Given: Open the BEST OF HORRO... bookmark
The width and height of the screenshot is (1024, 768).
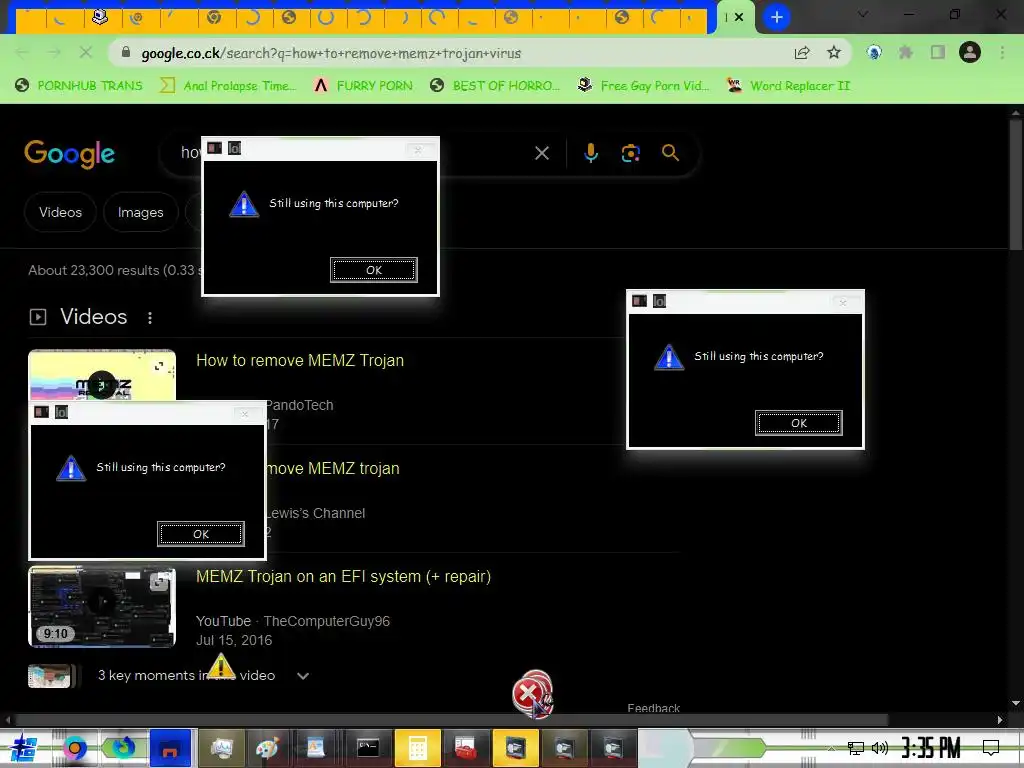Looking at the screenshot, I should [x=496, y=86].
